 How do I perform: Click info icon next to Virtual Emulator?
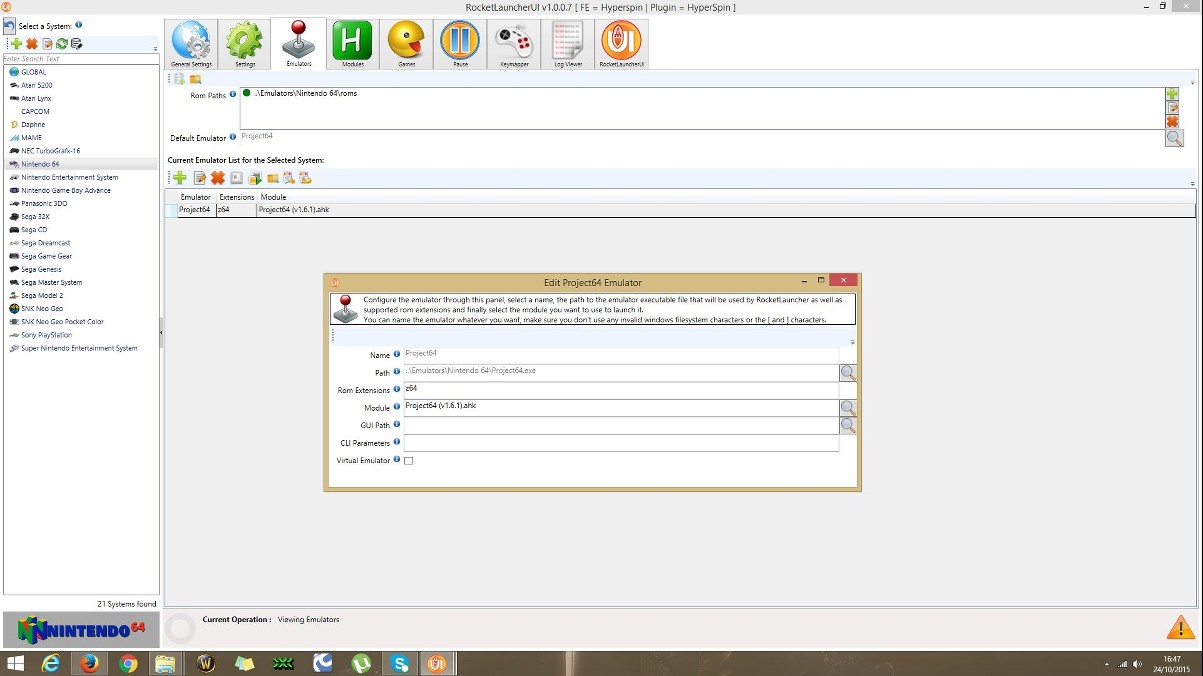coord(397,459)
